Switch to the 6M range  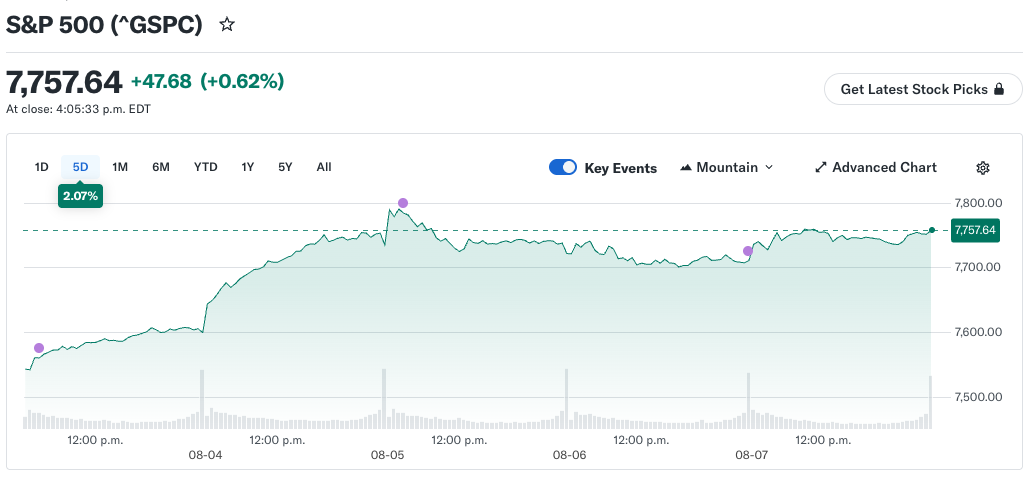pyautogui.click(x=161, y=167)
